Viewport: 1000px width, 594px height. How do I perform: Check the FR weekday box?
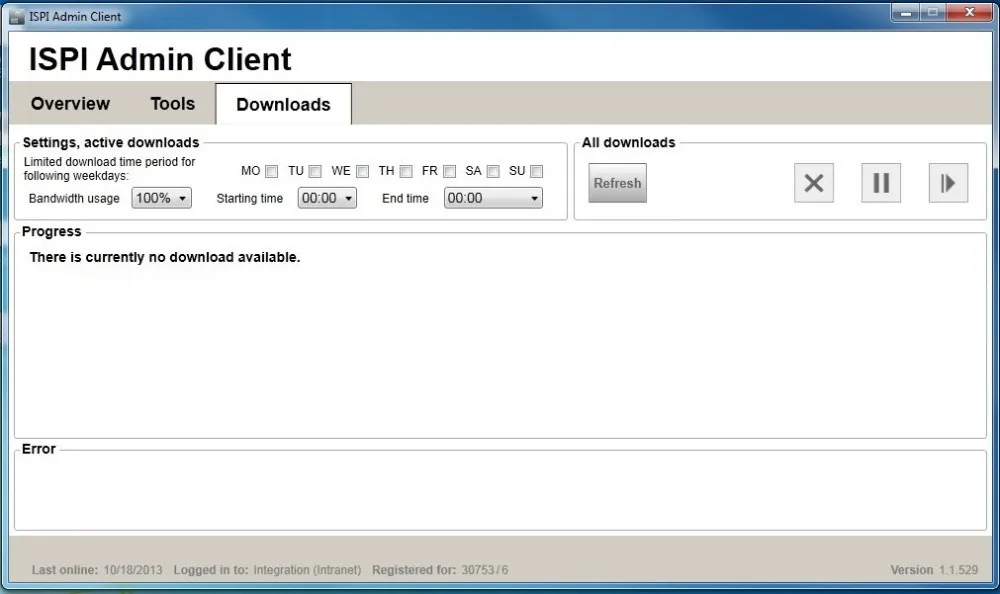tap(449, 171)
